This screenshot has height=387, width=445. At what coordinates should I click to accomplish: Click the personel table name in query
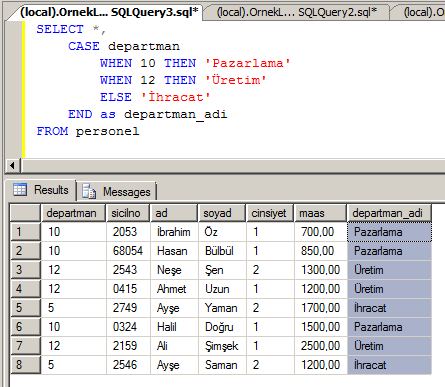coord(107,131)
